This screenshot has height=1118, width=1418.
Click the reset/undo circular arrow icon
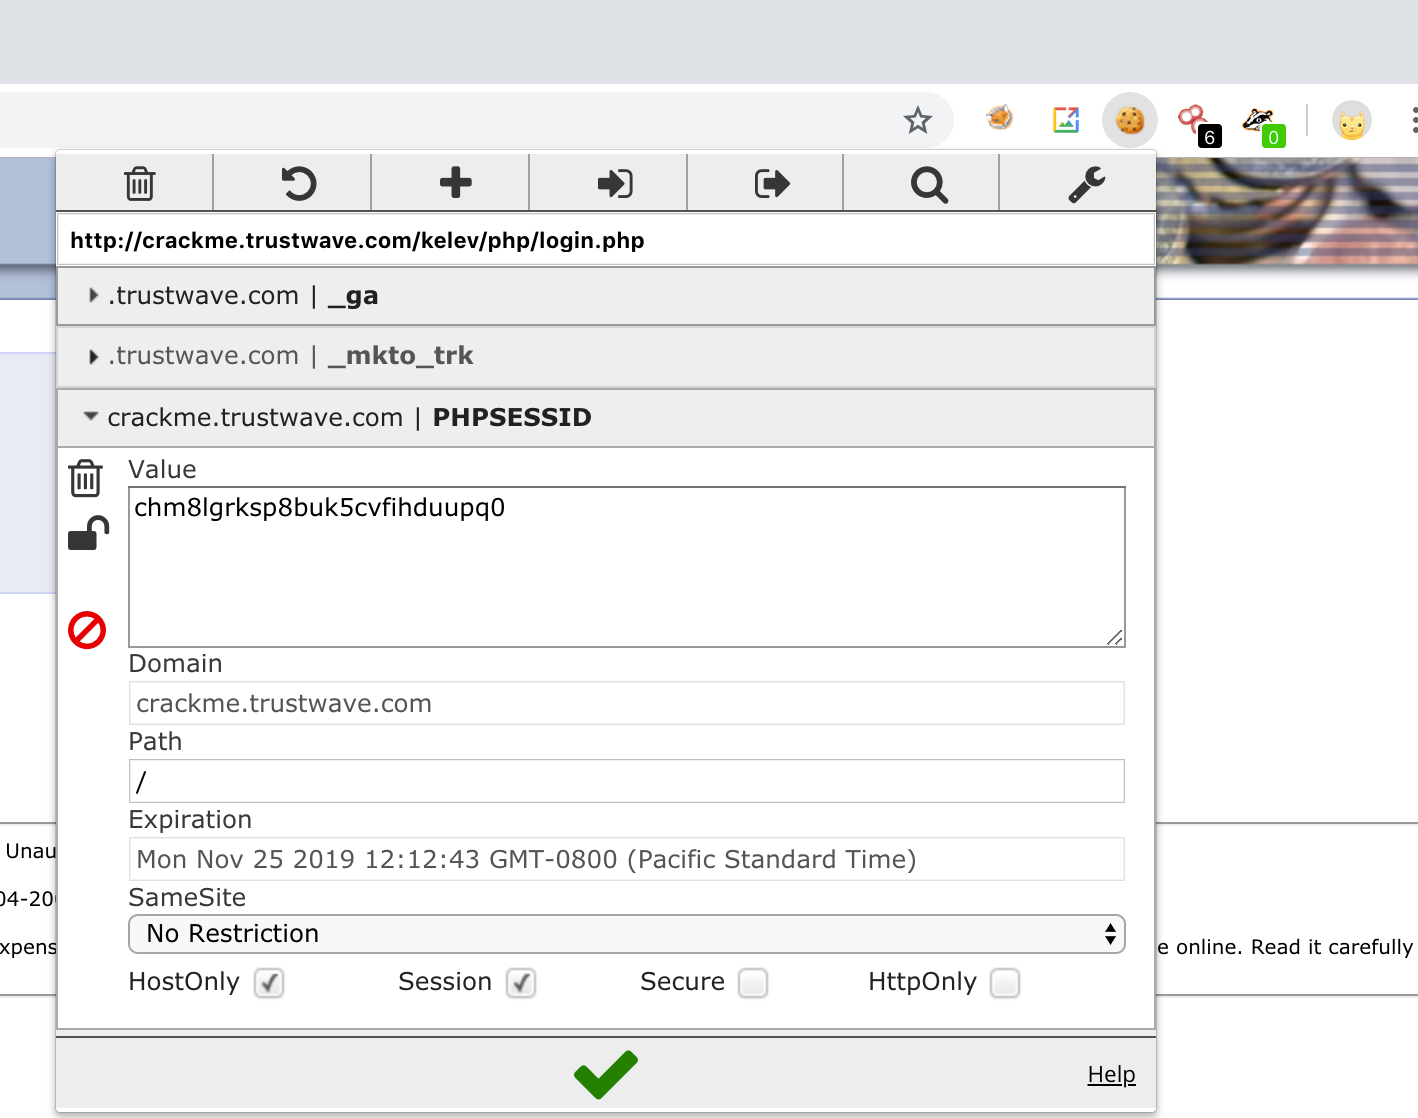tap(298, 183)
